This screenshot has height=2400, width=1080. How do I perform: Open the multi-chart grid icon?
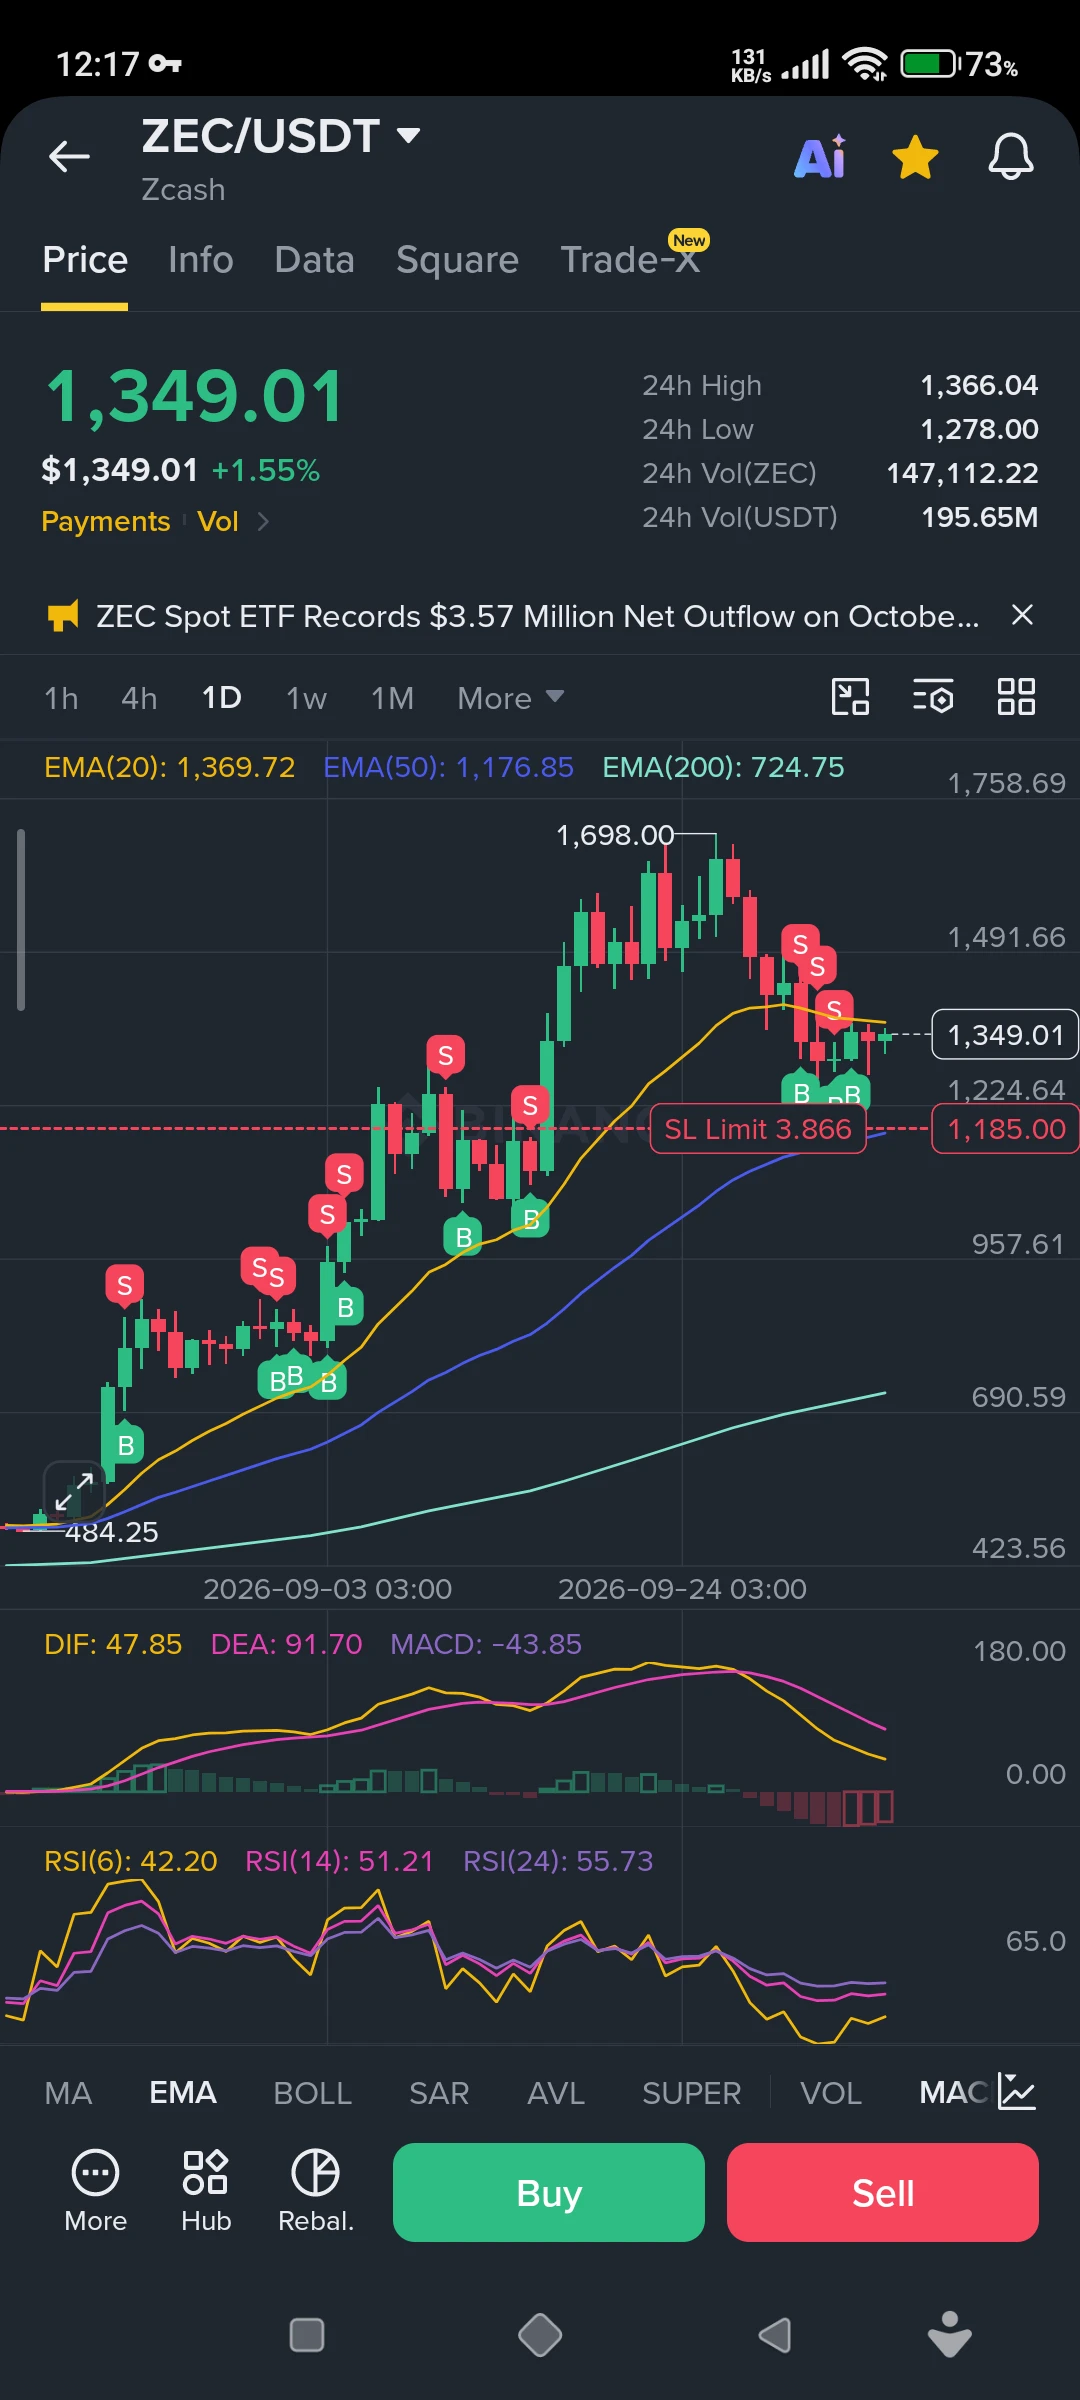(x=1016, y=697)
